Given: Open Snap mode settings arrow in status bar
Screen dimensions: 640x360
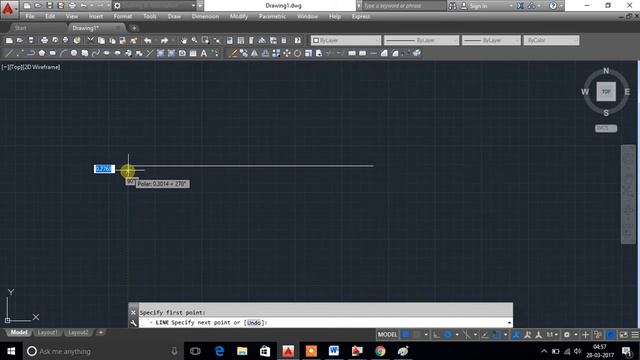Looking at the screenshot, I should click(426, 335).
